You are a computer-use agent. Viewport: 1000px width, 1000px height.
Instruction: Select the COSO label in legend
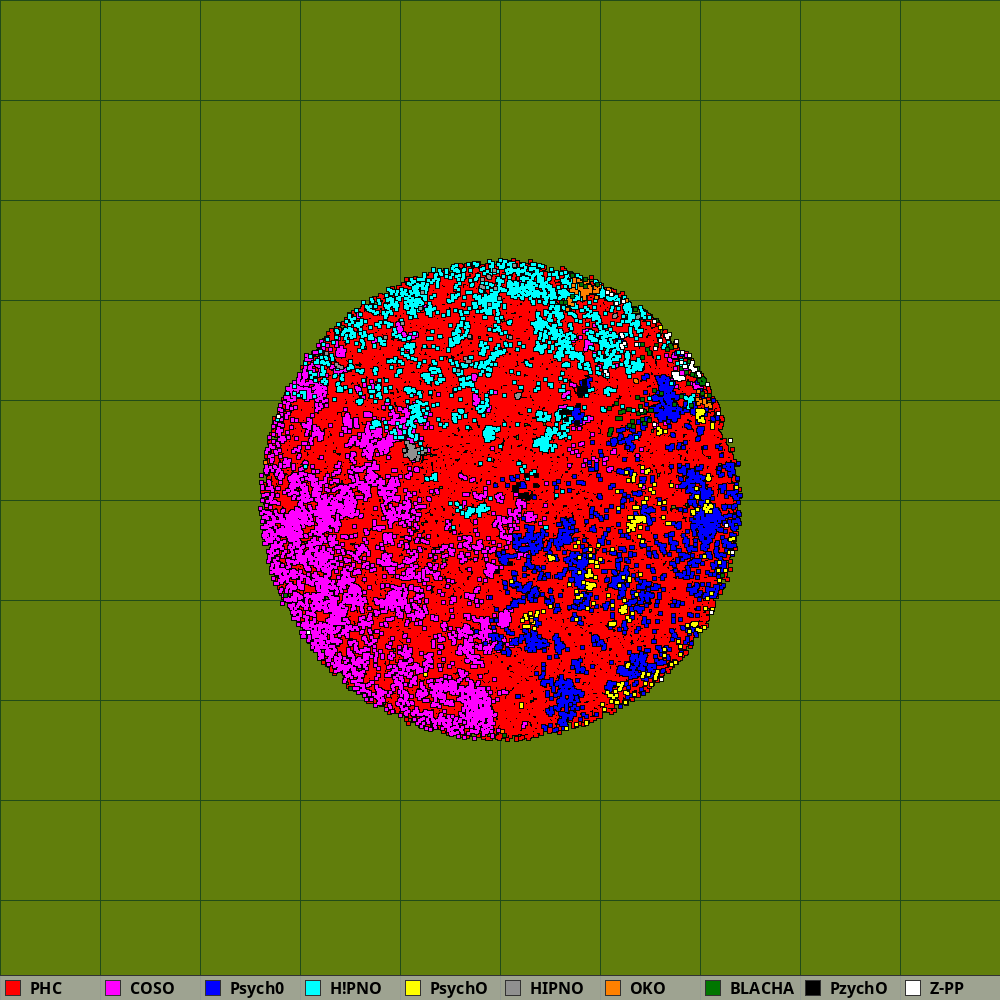152,988
